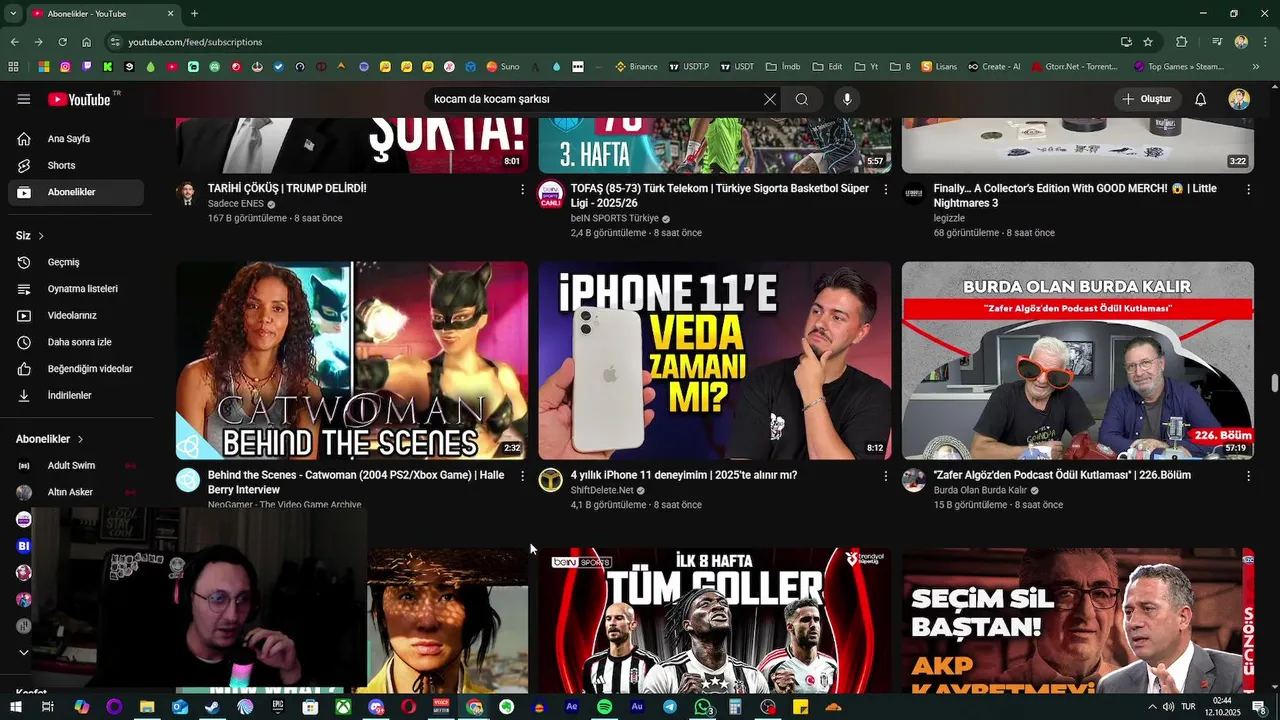Viewport: 1280px width, 720px height.
Task: Open the Adult Swim subscription channel
Action: tap(76, 465)
